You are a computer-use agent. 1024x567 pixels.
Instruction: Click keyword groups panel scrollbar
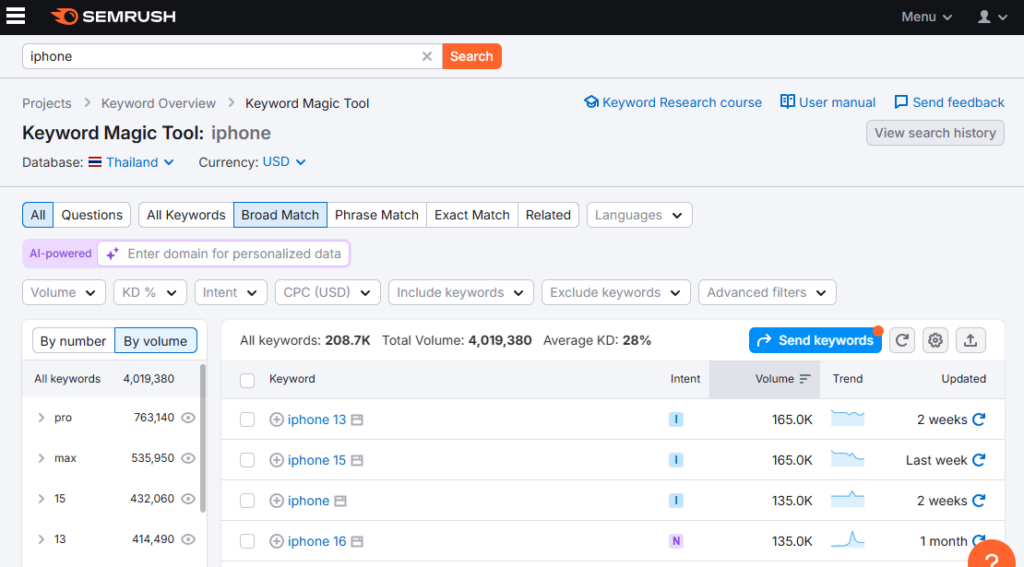point(203,438)
